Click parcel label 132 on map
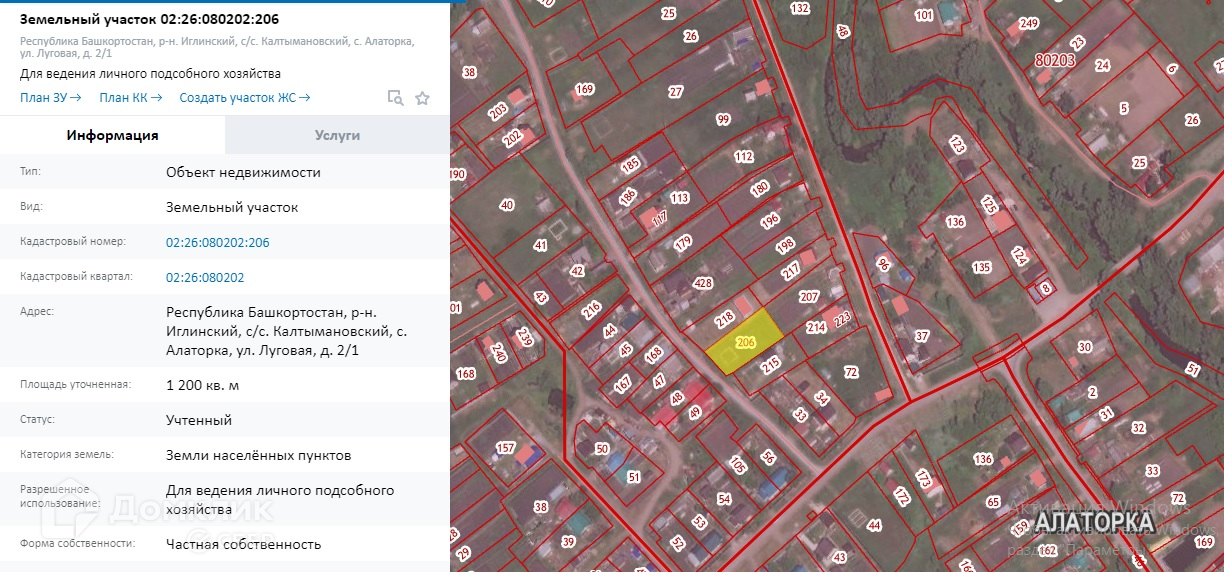Viewport: 1224px width, 572px height. [x=799, y=8]
